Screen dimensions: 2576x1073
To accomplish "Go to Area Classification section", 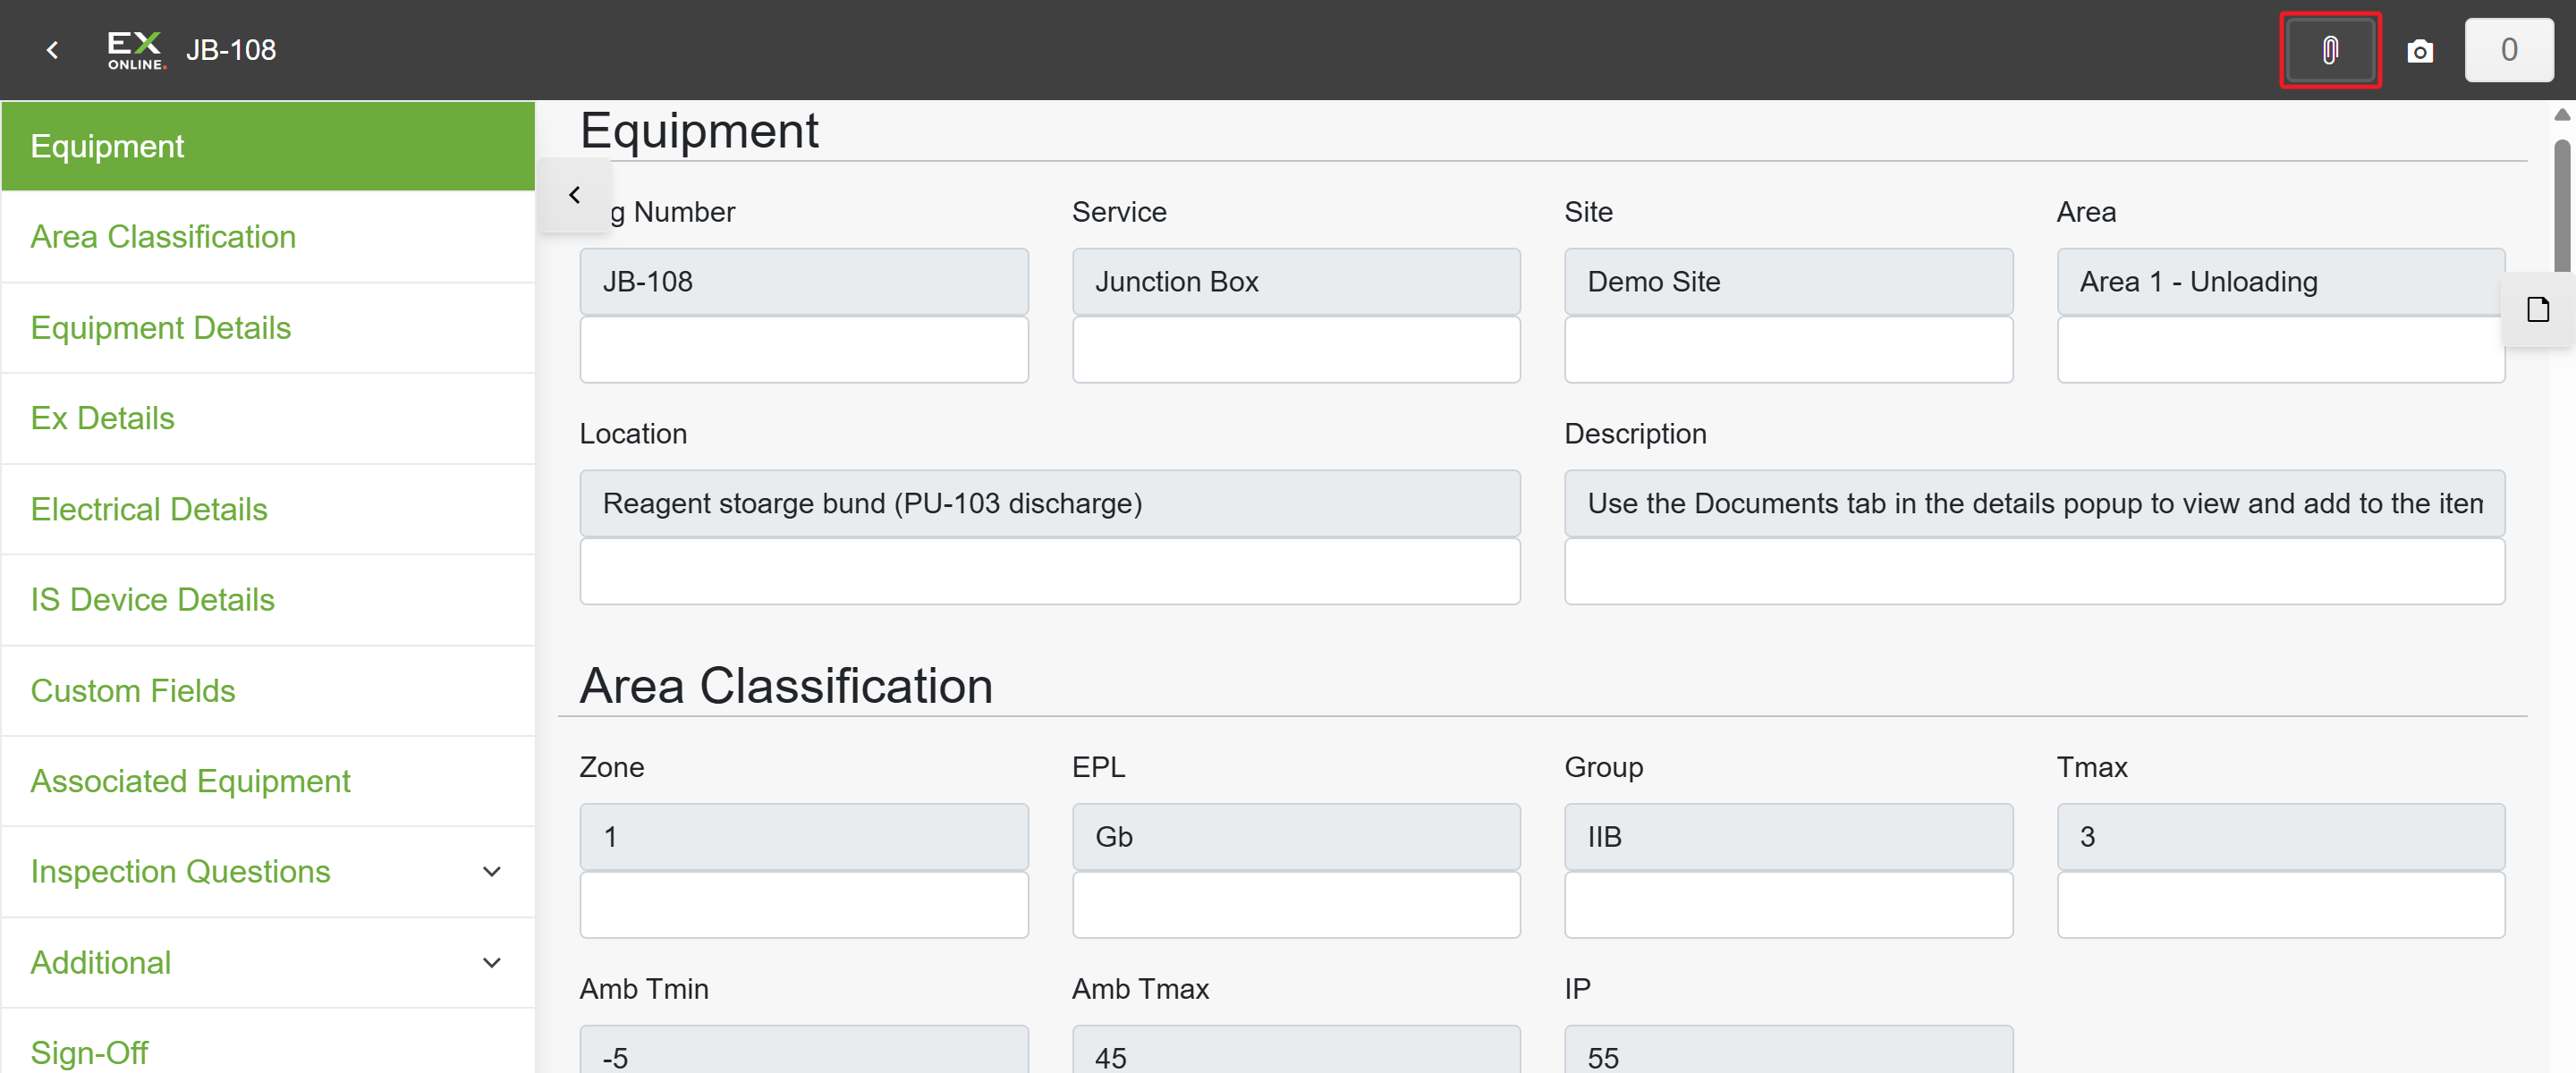I will tap(268, 237).
